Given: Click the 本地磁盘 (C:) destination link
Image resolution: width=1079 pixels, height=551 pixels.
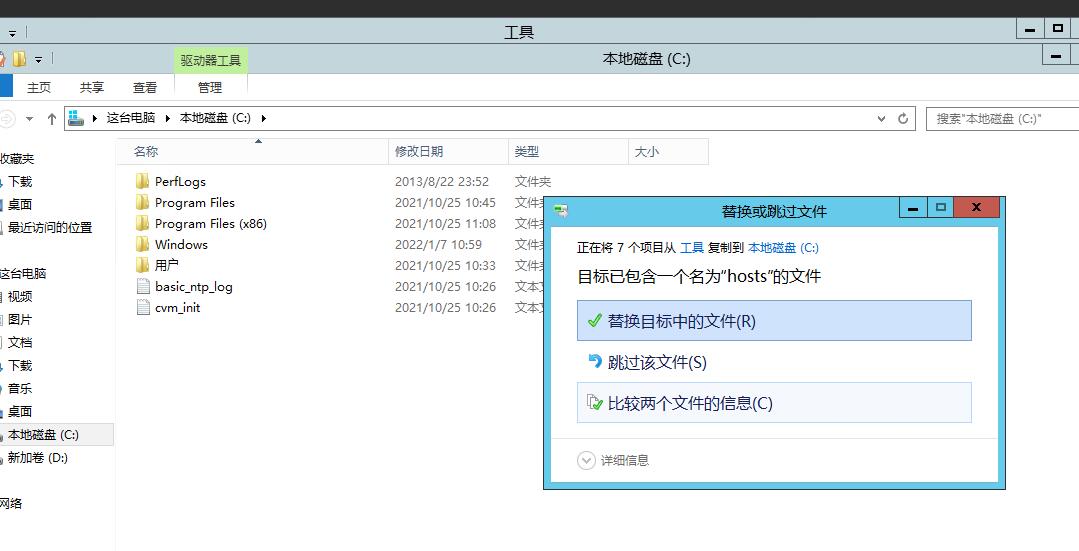Looking at the screenshot, I should 783,247.
